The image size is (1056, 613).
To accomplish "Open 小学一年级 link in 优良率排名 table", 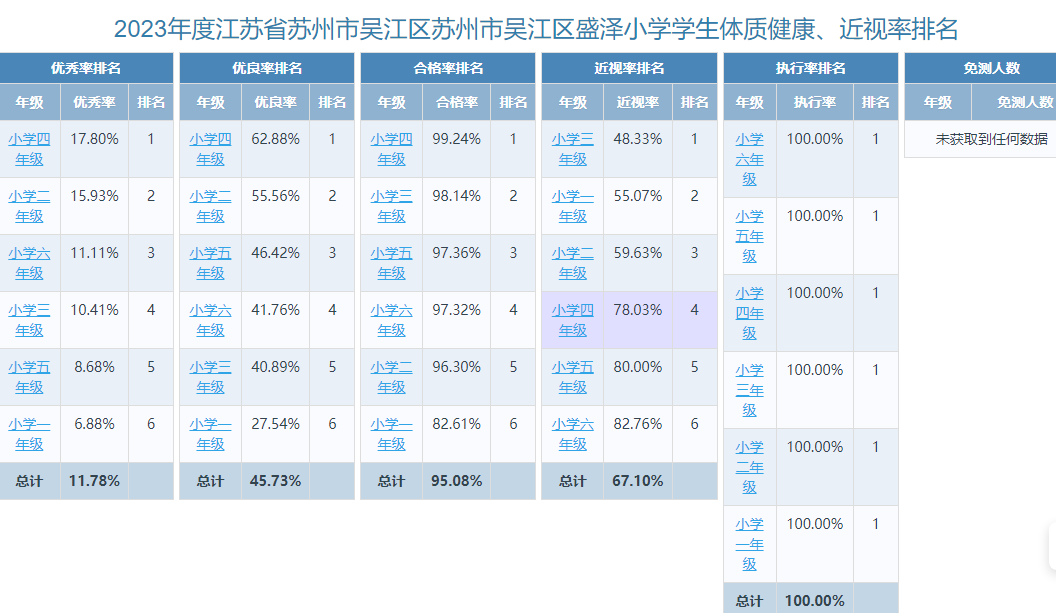I will coord(210,434).
